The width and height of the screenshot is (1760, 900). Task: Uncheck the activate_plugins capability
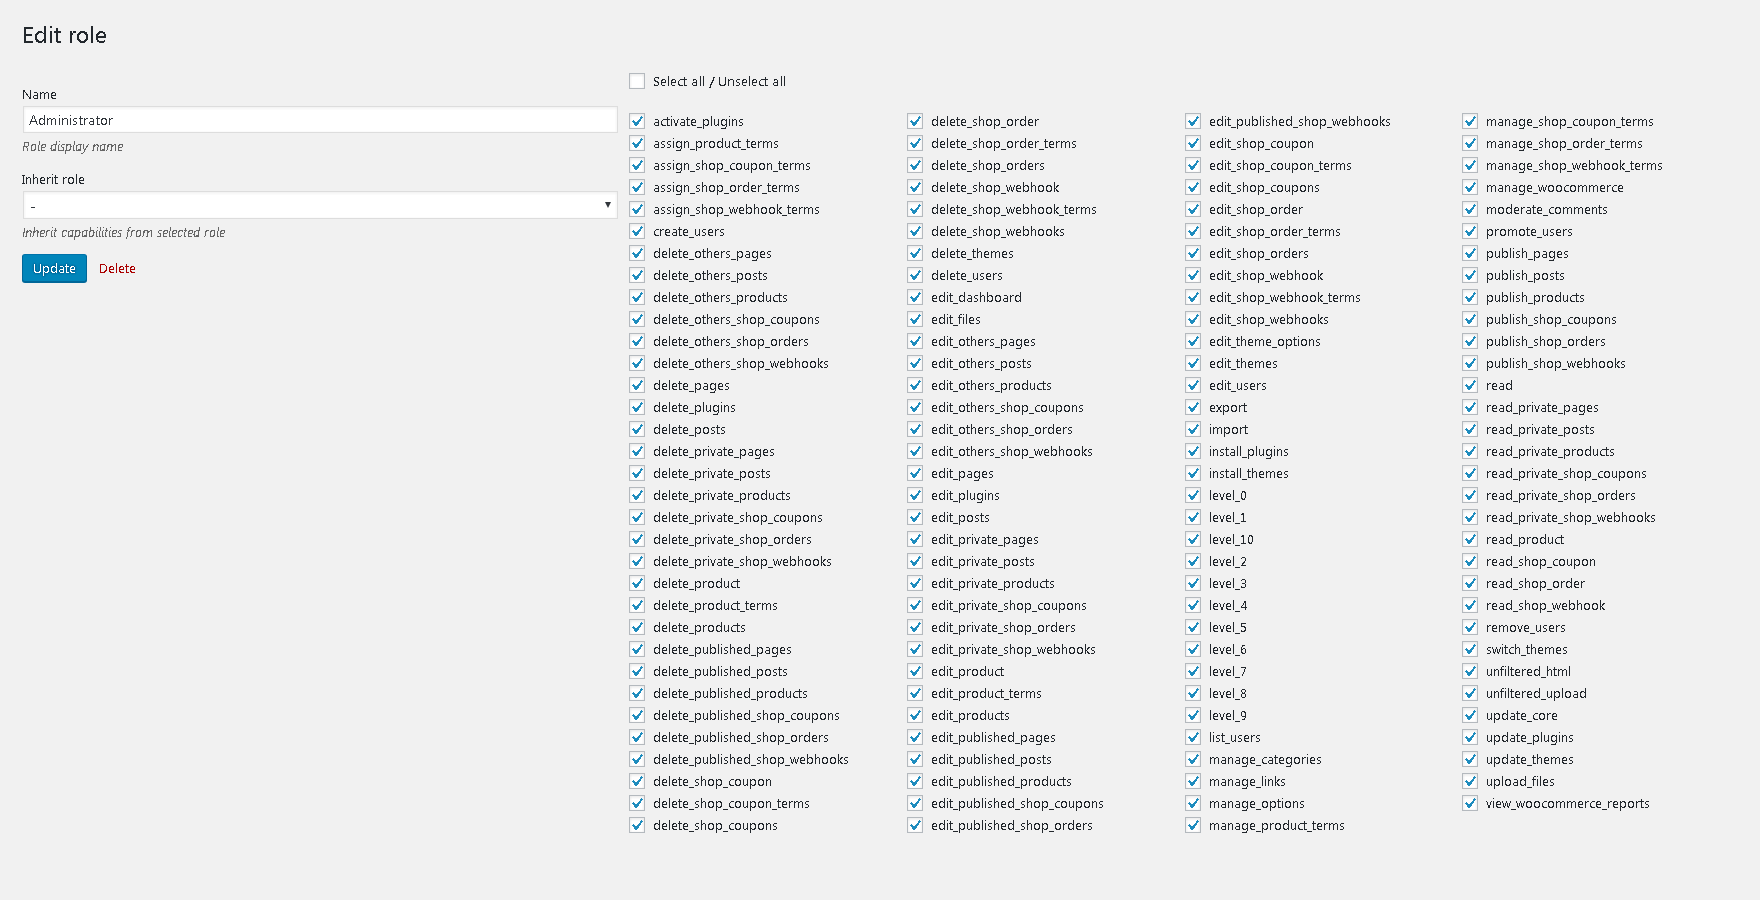coord(637,121)
